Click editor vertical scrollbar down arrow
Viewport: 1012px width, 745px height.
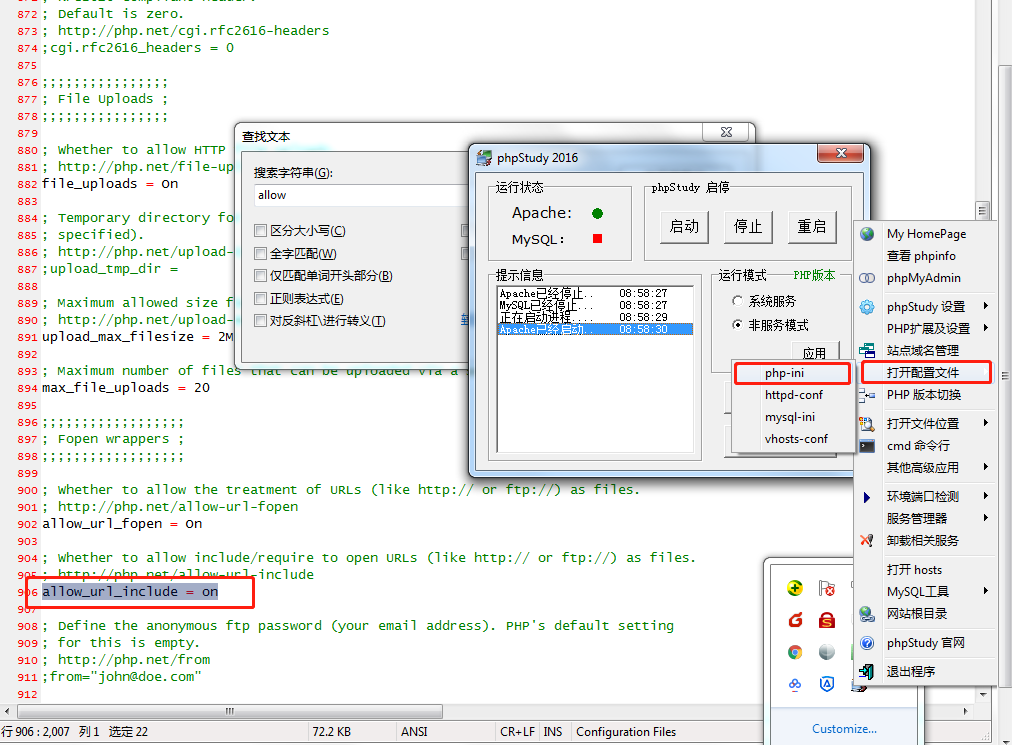click(982, 695)
